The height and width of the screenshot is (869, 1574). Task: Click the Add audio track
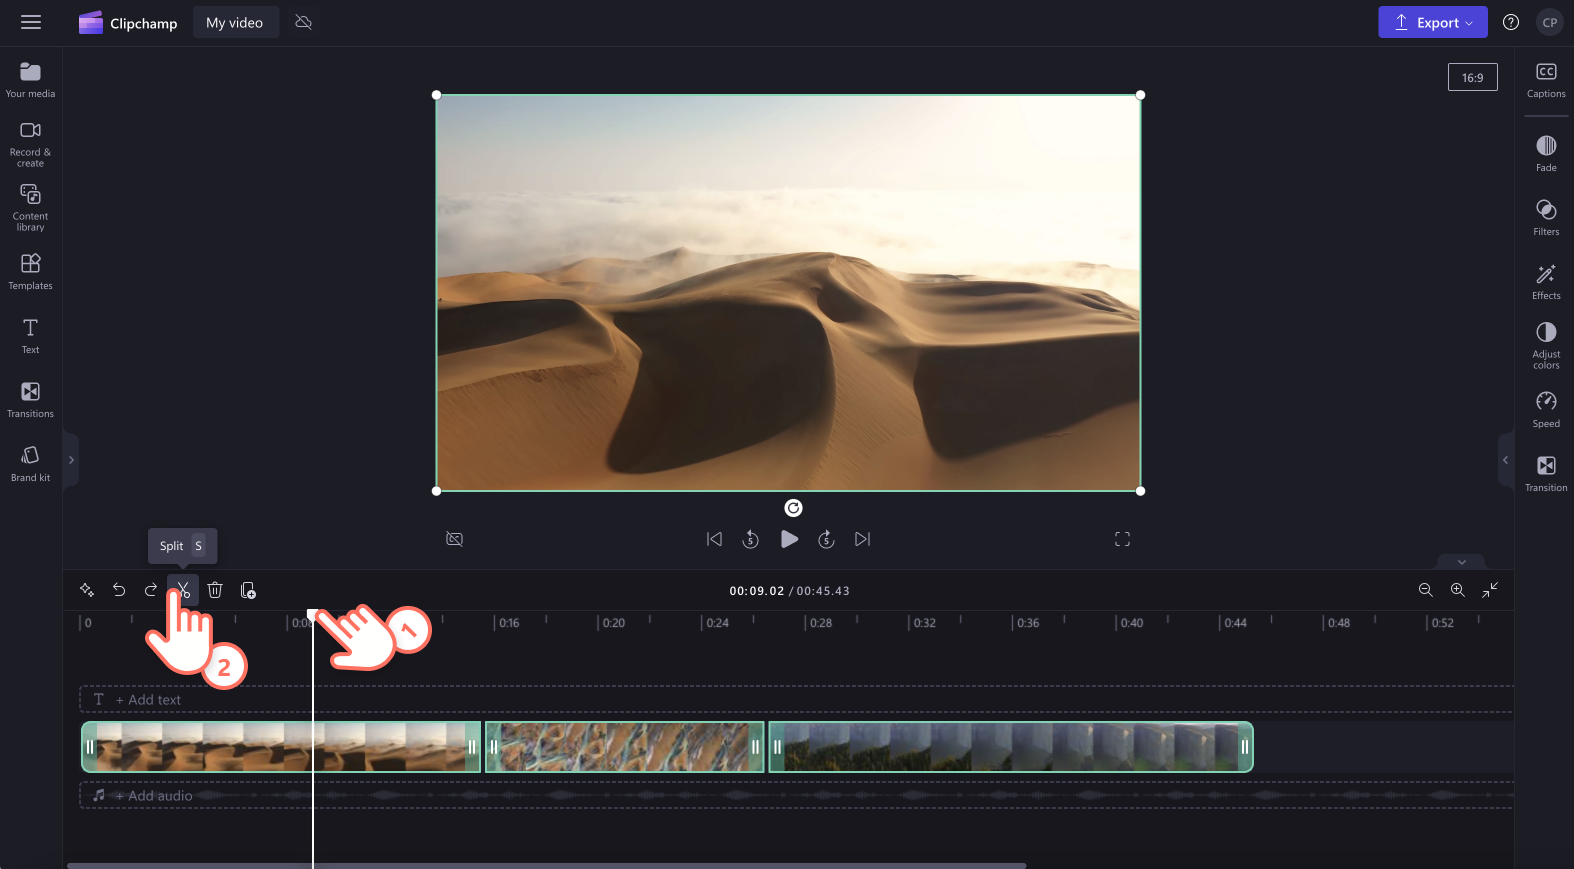(x=796, y=795)
